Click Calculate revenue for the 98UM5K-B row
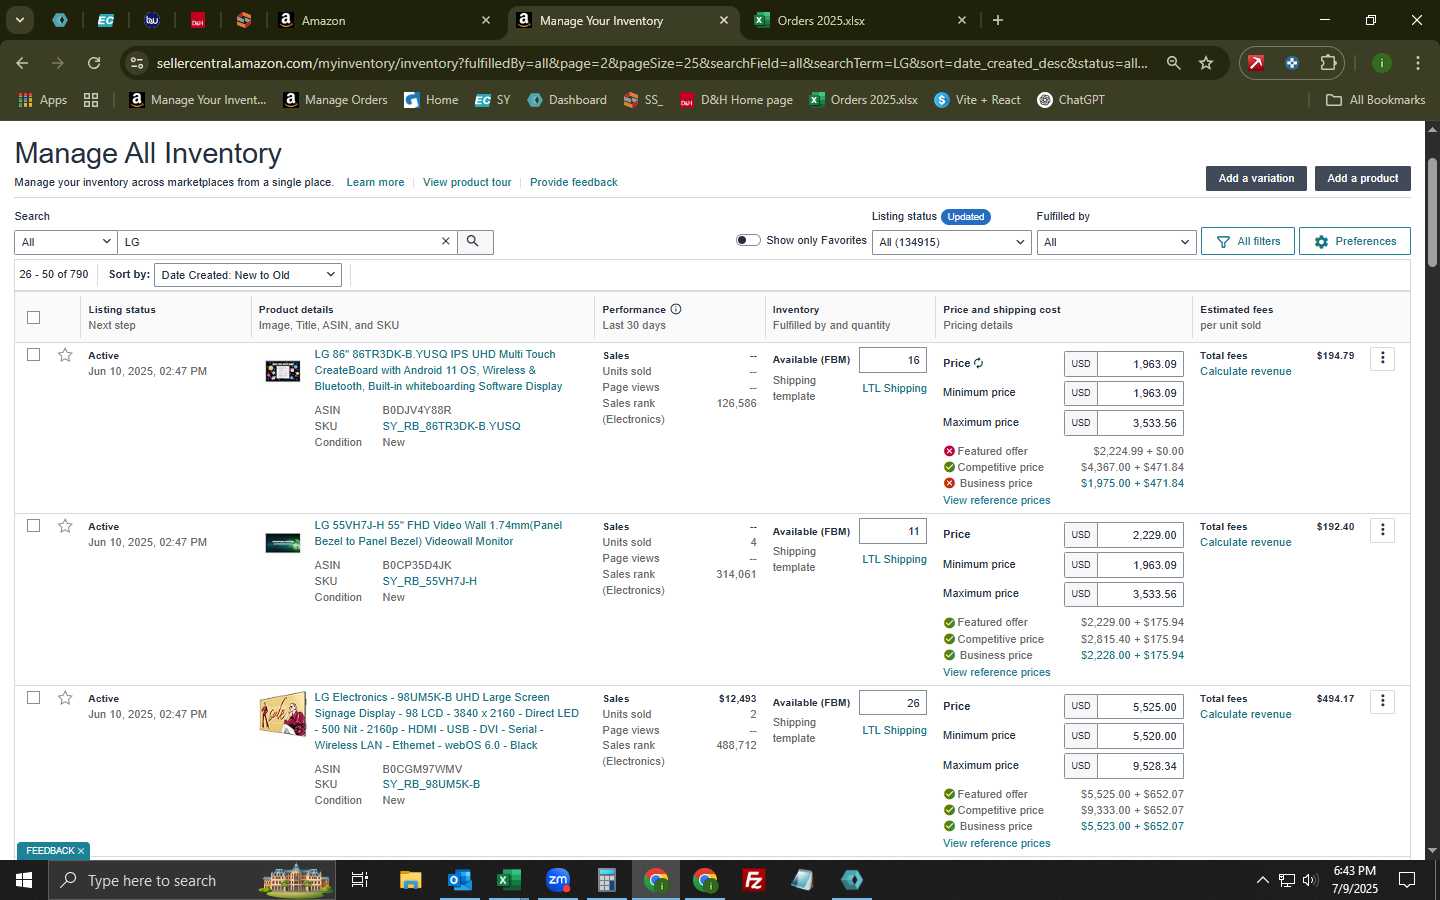 (x=1245, y=714)
